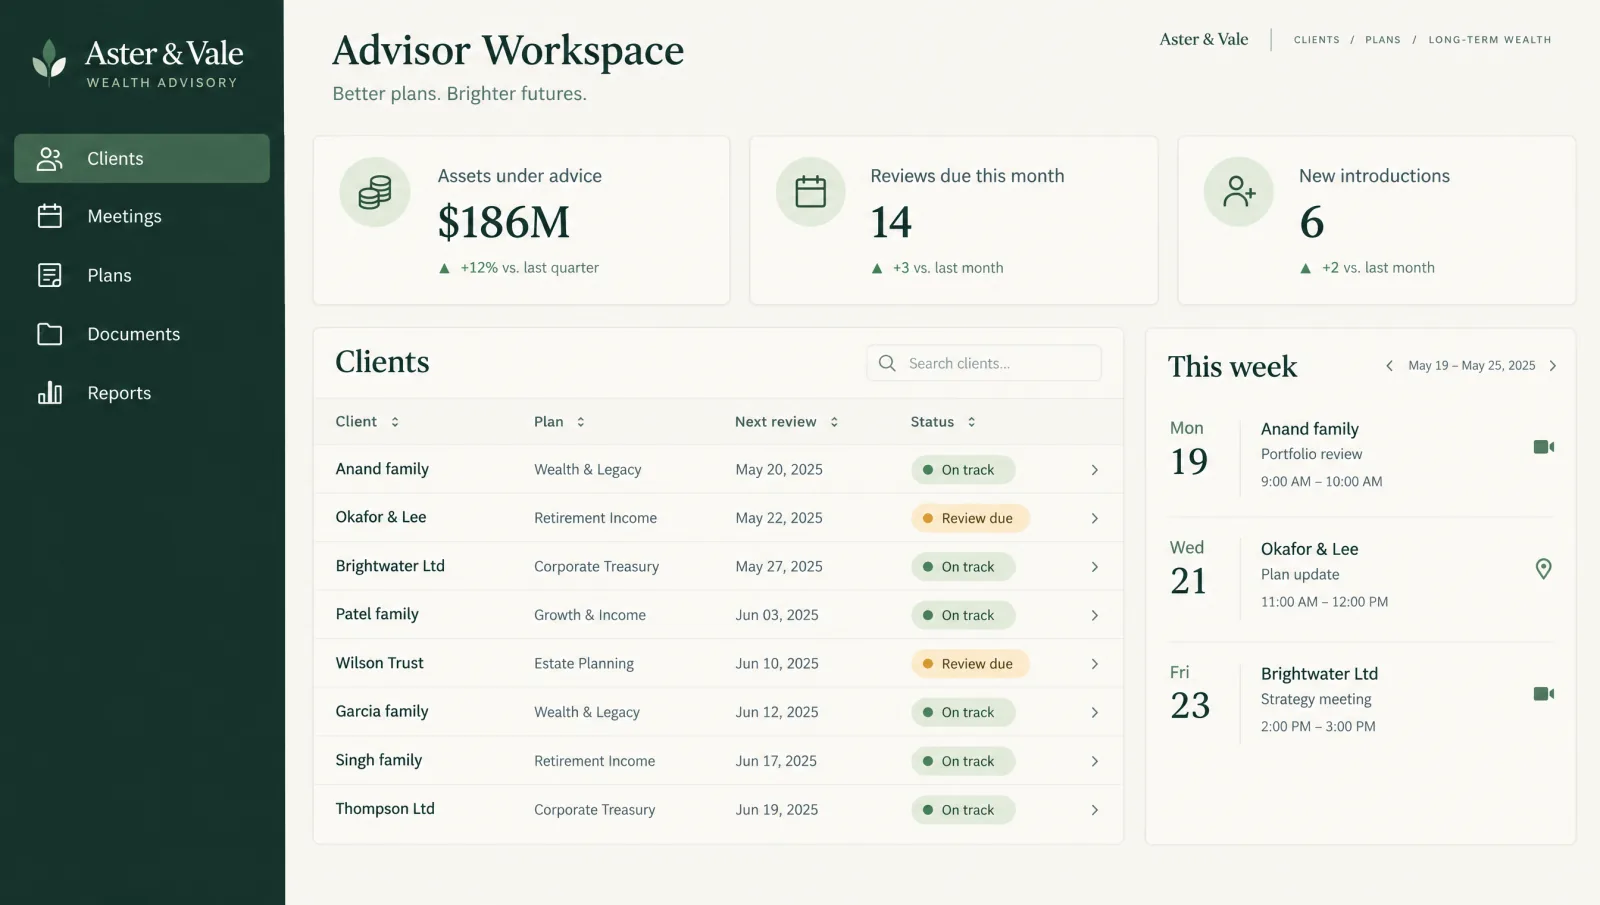
Task: Click the coins icon for Assets under advice
Action: point(375,192)
